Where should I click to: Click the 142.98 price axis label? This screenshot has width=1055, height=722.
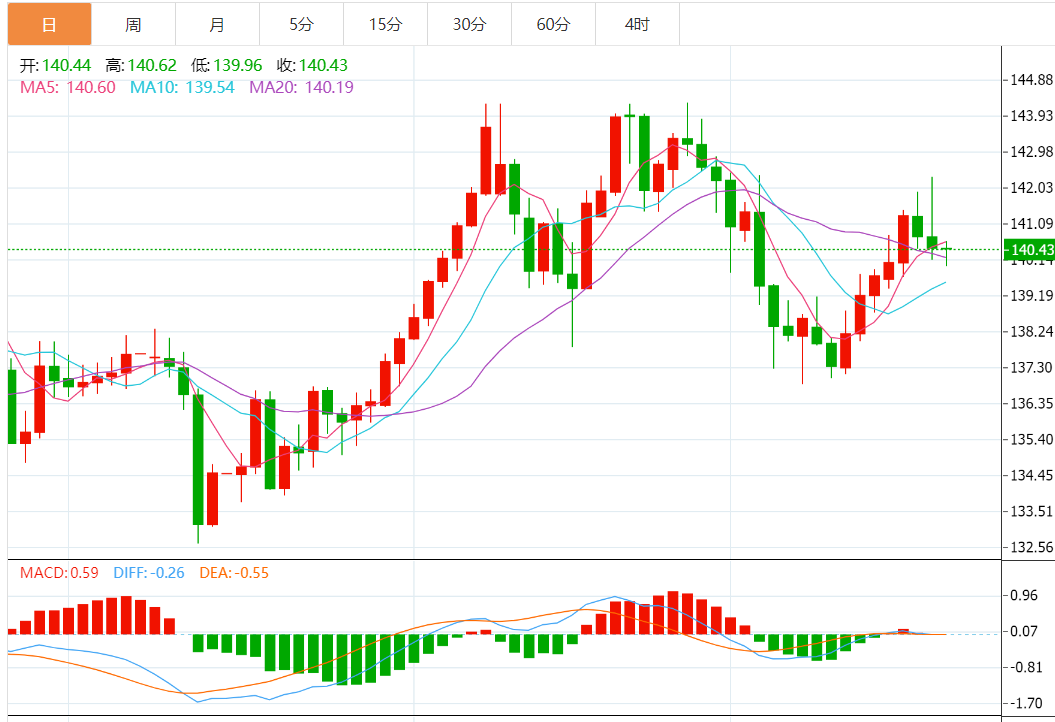click(x=1031, y=151)
